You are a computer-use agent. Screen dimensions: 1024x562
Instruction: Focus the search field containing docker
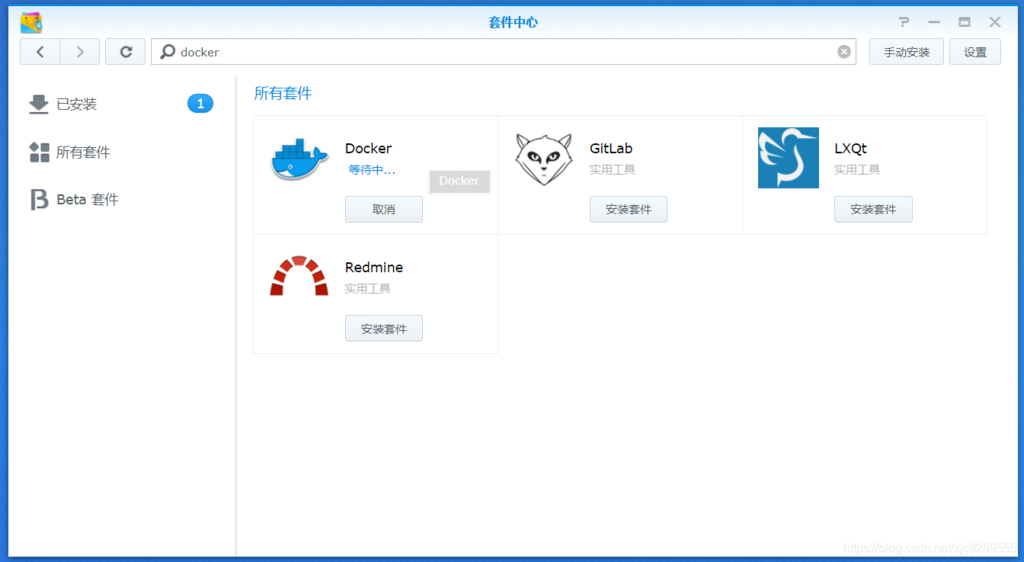504,52
